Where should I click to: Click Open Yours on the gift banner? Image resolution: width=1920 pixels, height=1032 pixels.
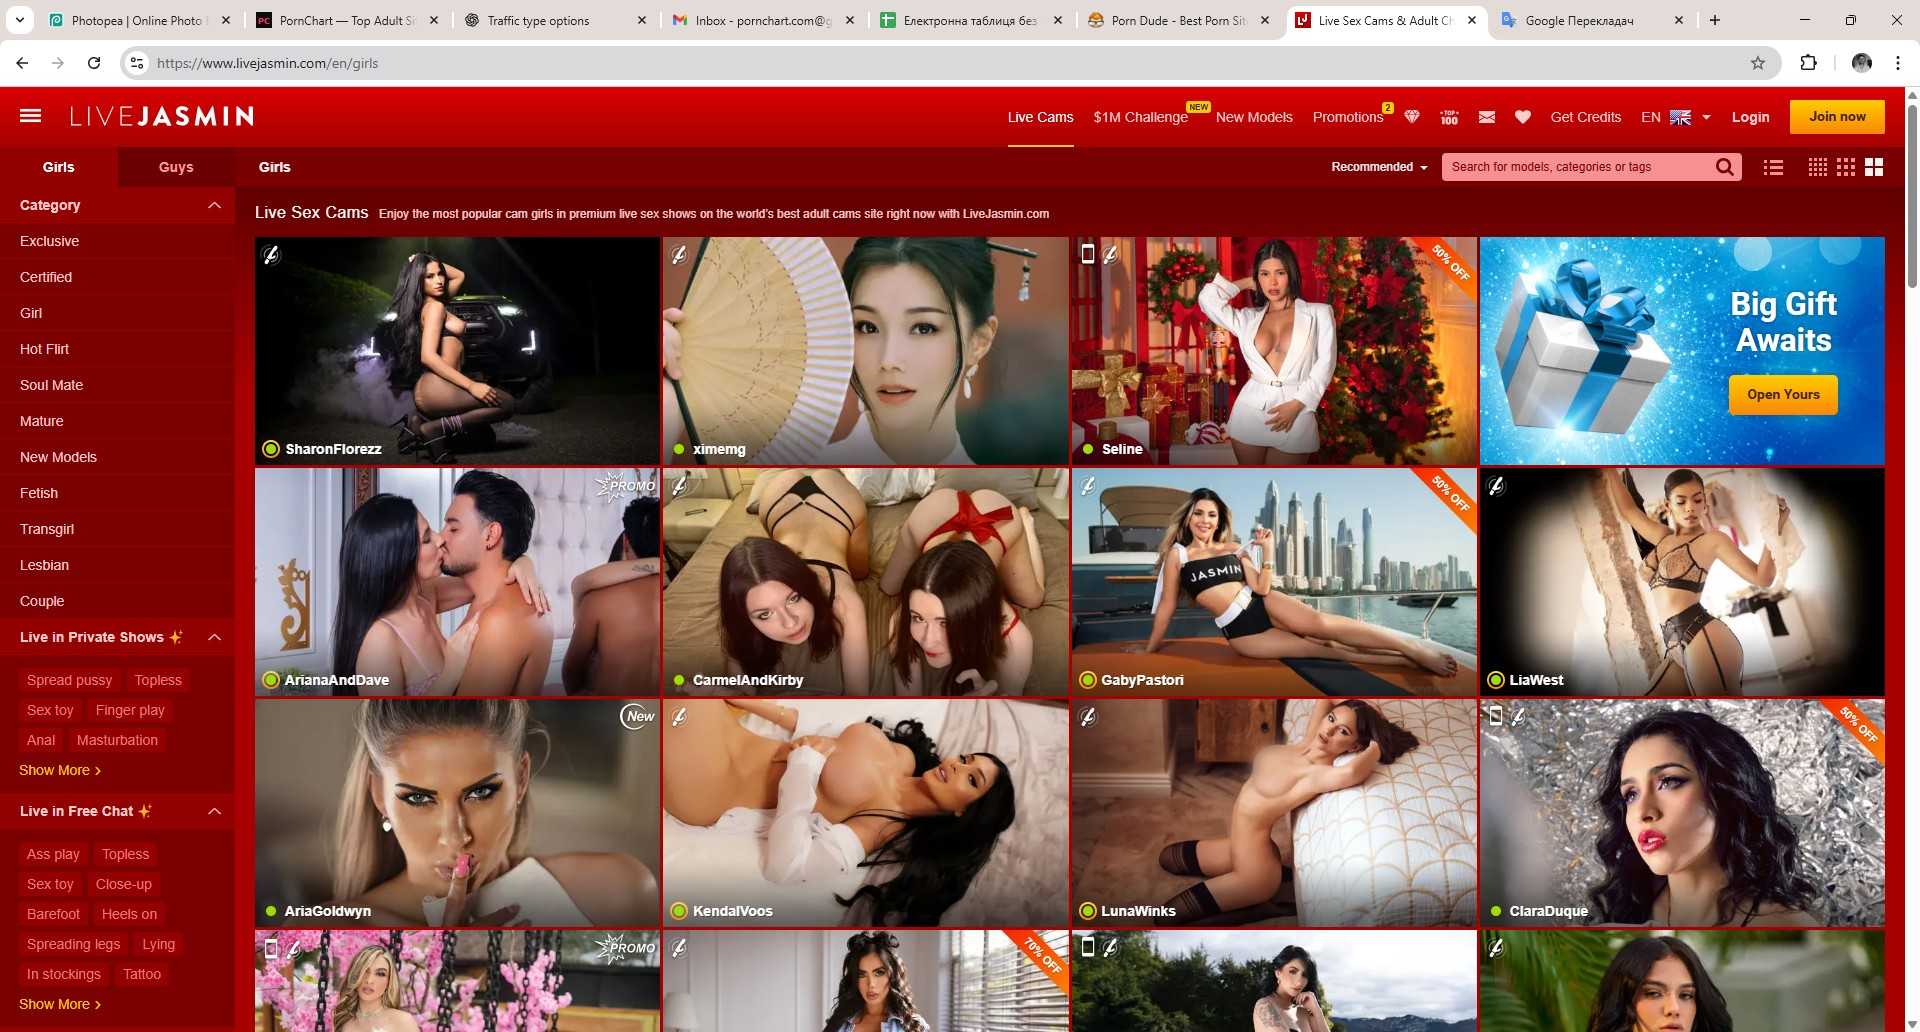1782,394
